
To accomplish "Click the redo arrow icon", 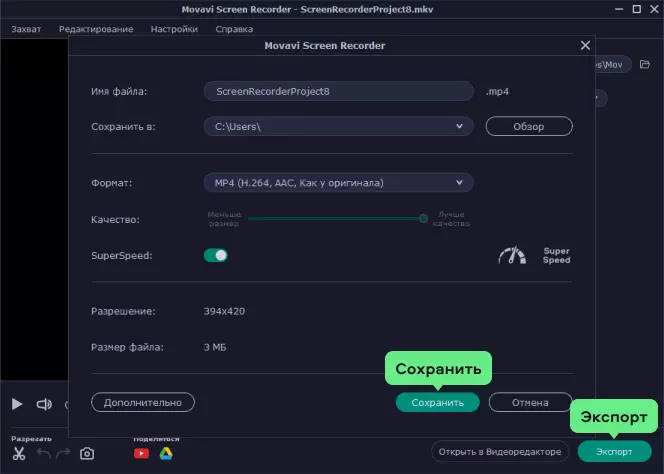I will coord(63,454).
